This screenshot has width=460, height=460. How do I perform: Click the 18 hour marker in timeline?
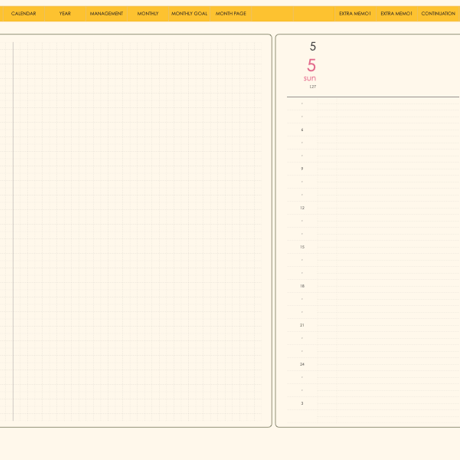click(302, 286)
